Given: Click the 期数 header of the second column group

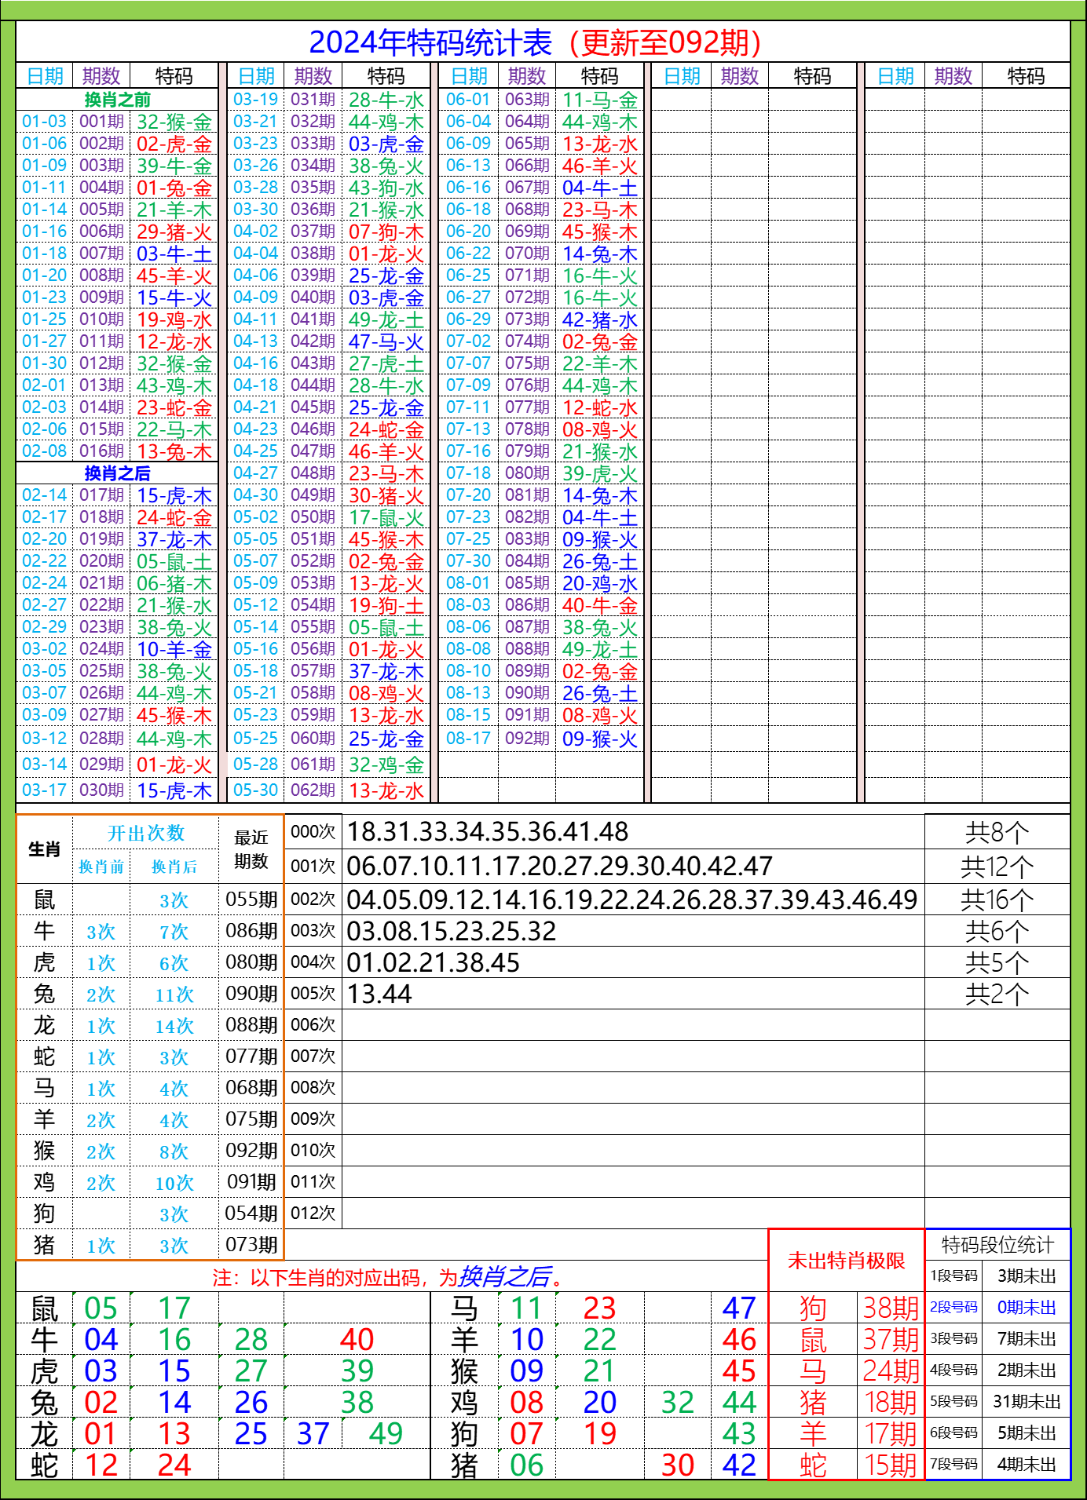Looking at the screenshot, I should click(x=312, y=74).
